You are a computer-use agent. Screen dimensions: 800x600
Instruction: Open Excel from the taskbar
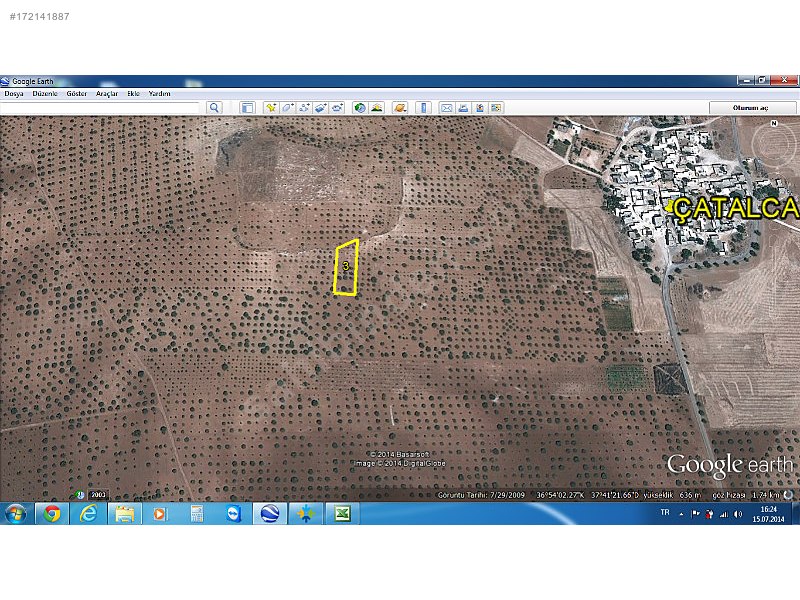pos(342,514)
